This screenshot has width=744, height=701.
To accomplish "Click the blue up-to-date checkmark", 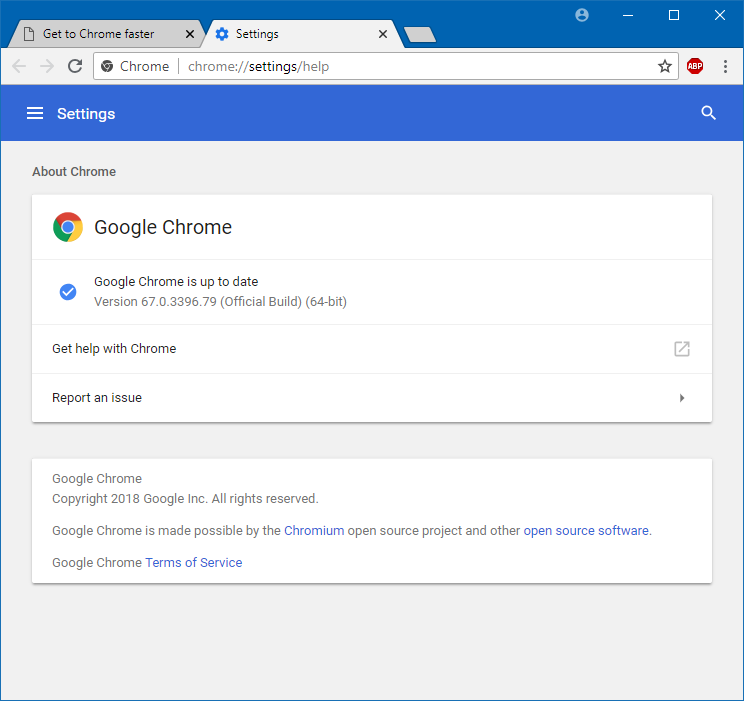I will point(68,292).
